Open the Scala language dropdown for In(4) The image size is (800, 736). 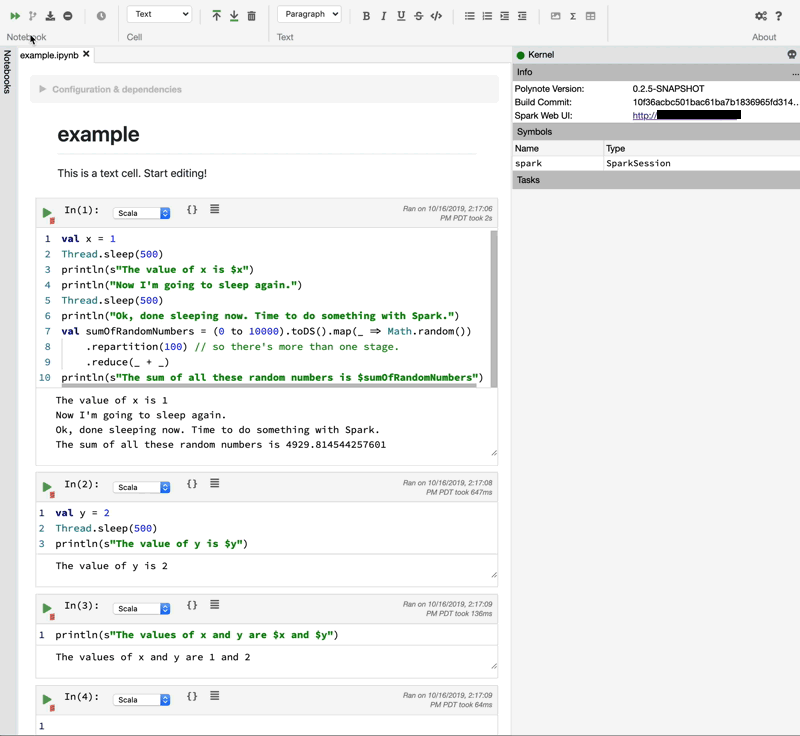[x=141, y=700]
